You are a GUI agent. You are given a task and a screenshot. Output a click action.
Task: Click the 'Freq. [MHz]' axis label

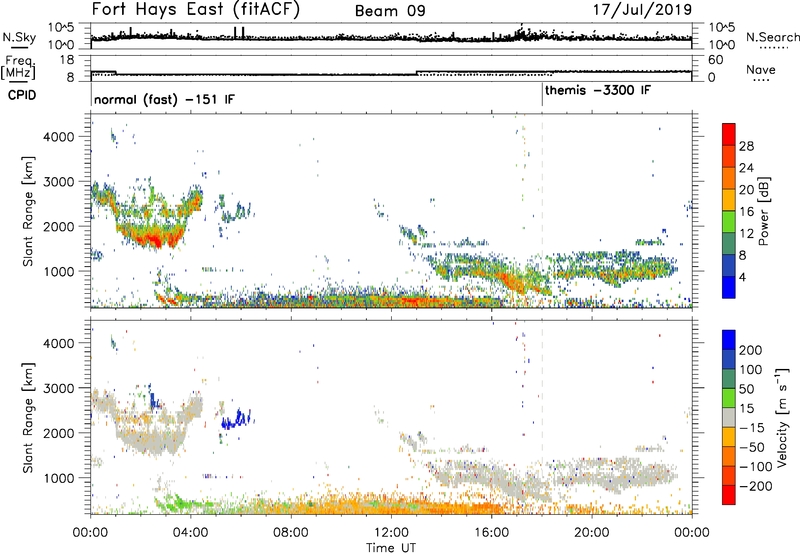[x=18, y=68]
